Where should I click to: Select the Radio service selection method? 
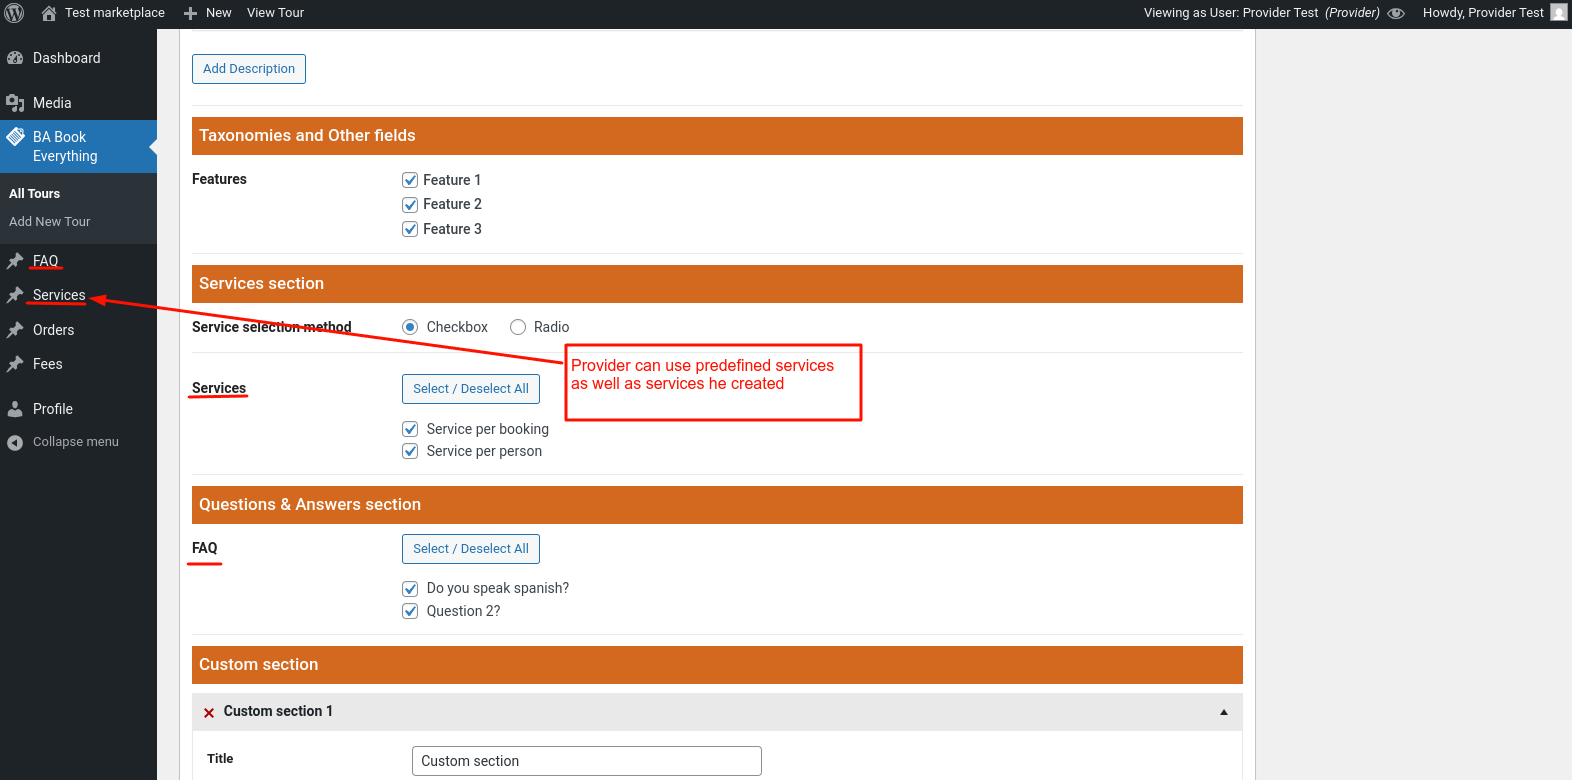click(x=518, y=327)
